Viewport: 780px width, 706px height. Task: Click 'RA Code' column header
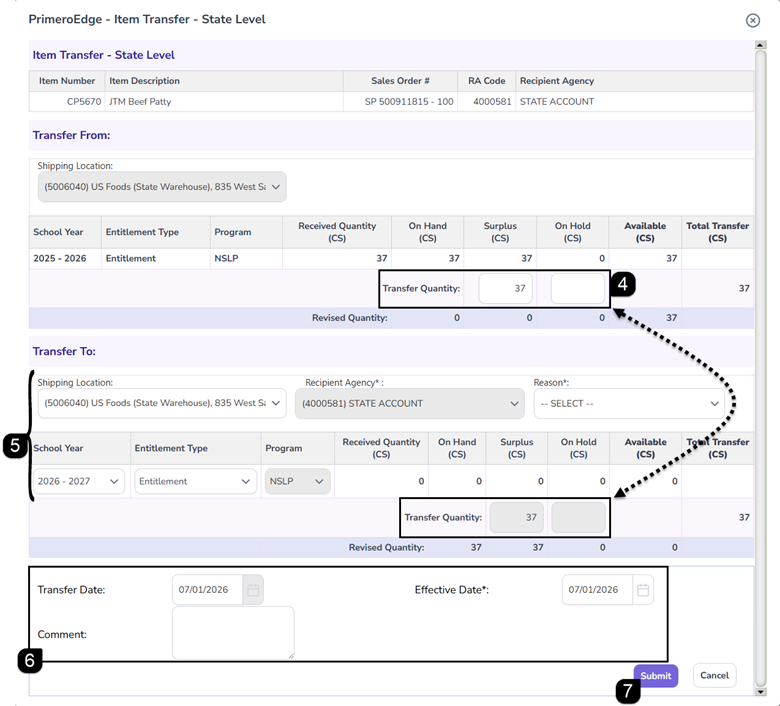pyautogui.click(x=487, y=81)
